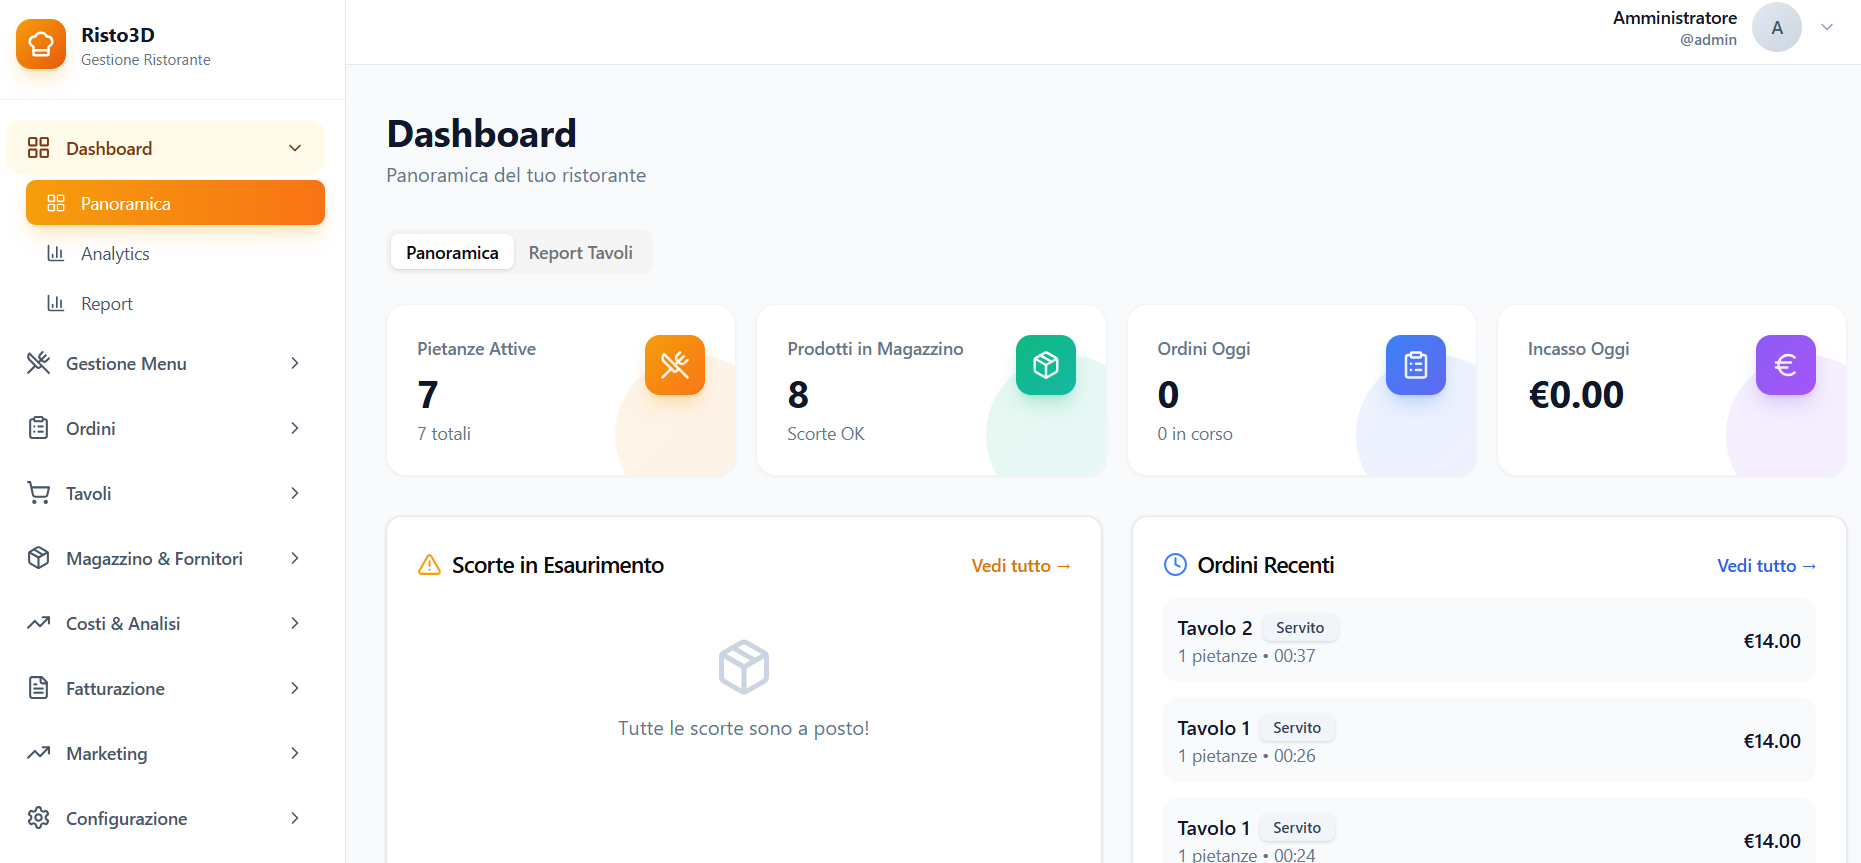Click the blue Ordini Oggi clipboard icon
The height and width of the screenshot is (863, 1861).
1416,365
